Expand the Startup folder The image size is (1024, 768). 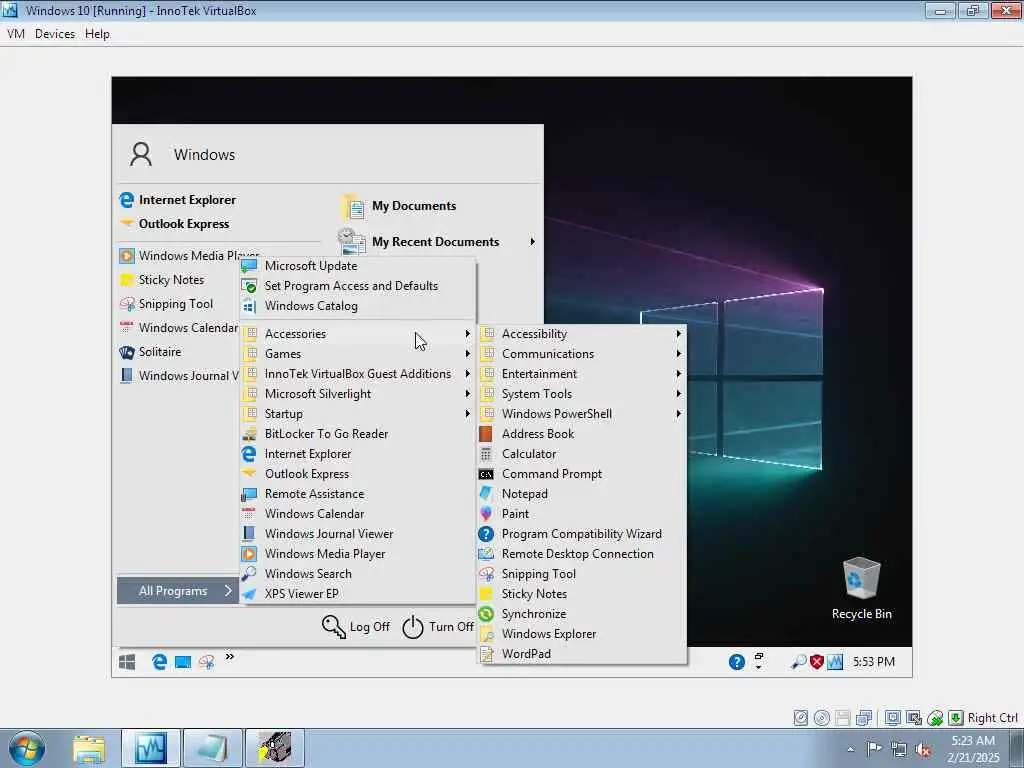357,414
